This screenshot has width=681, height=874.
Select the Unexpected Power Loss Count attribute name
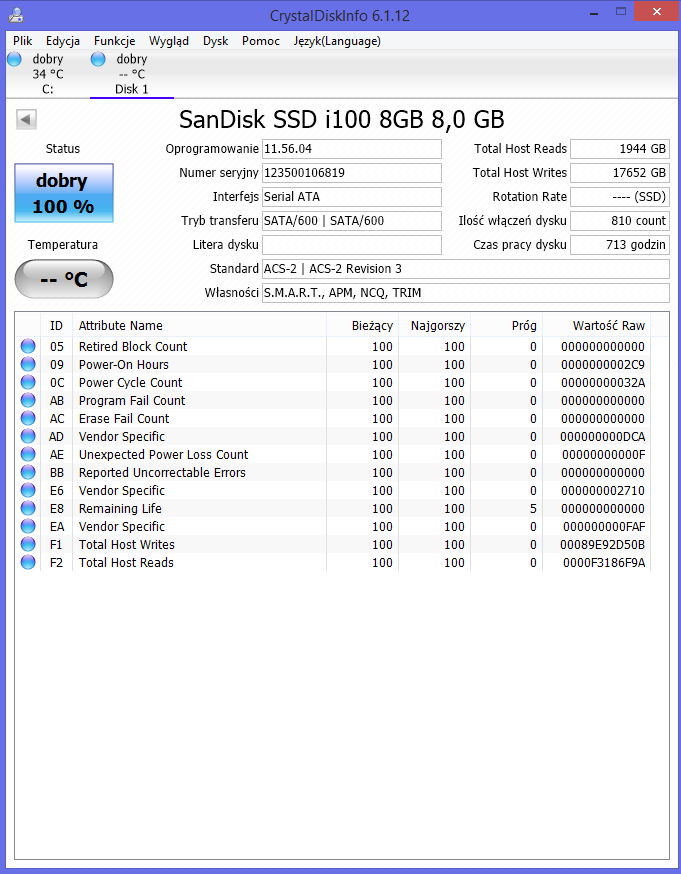[164, 454]
